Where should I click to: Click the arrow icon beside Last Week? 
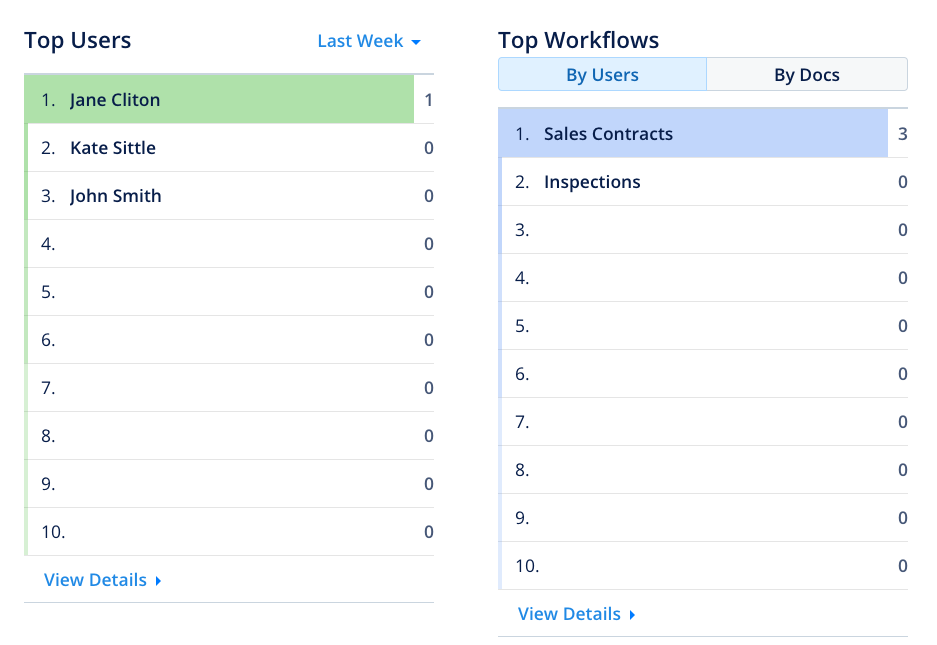click(416, 42)
